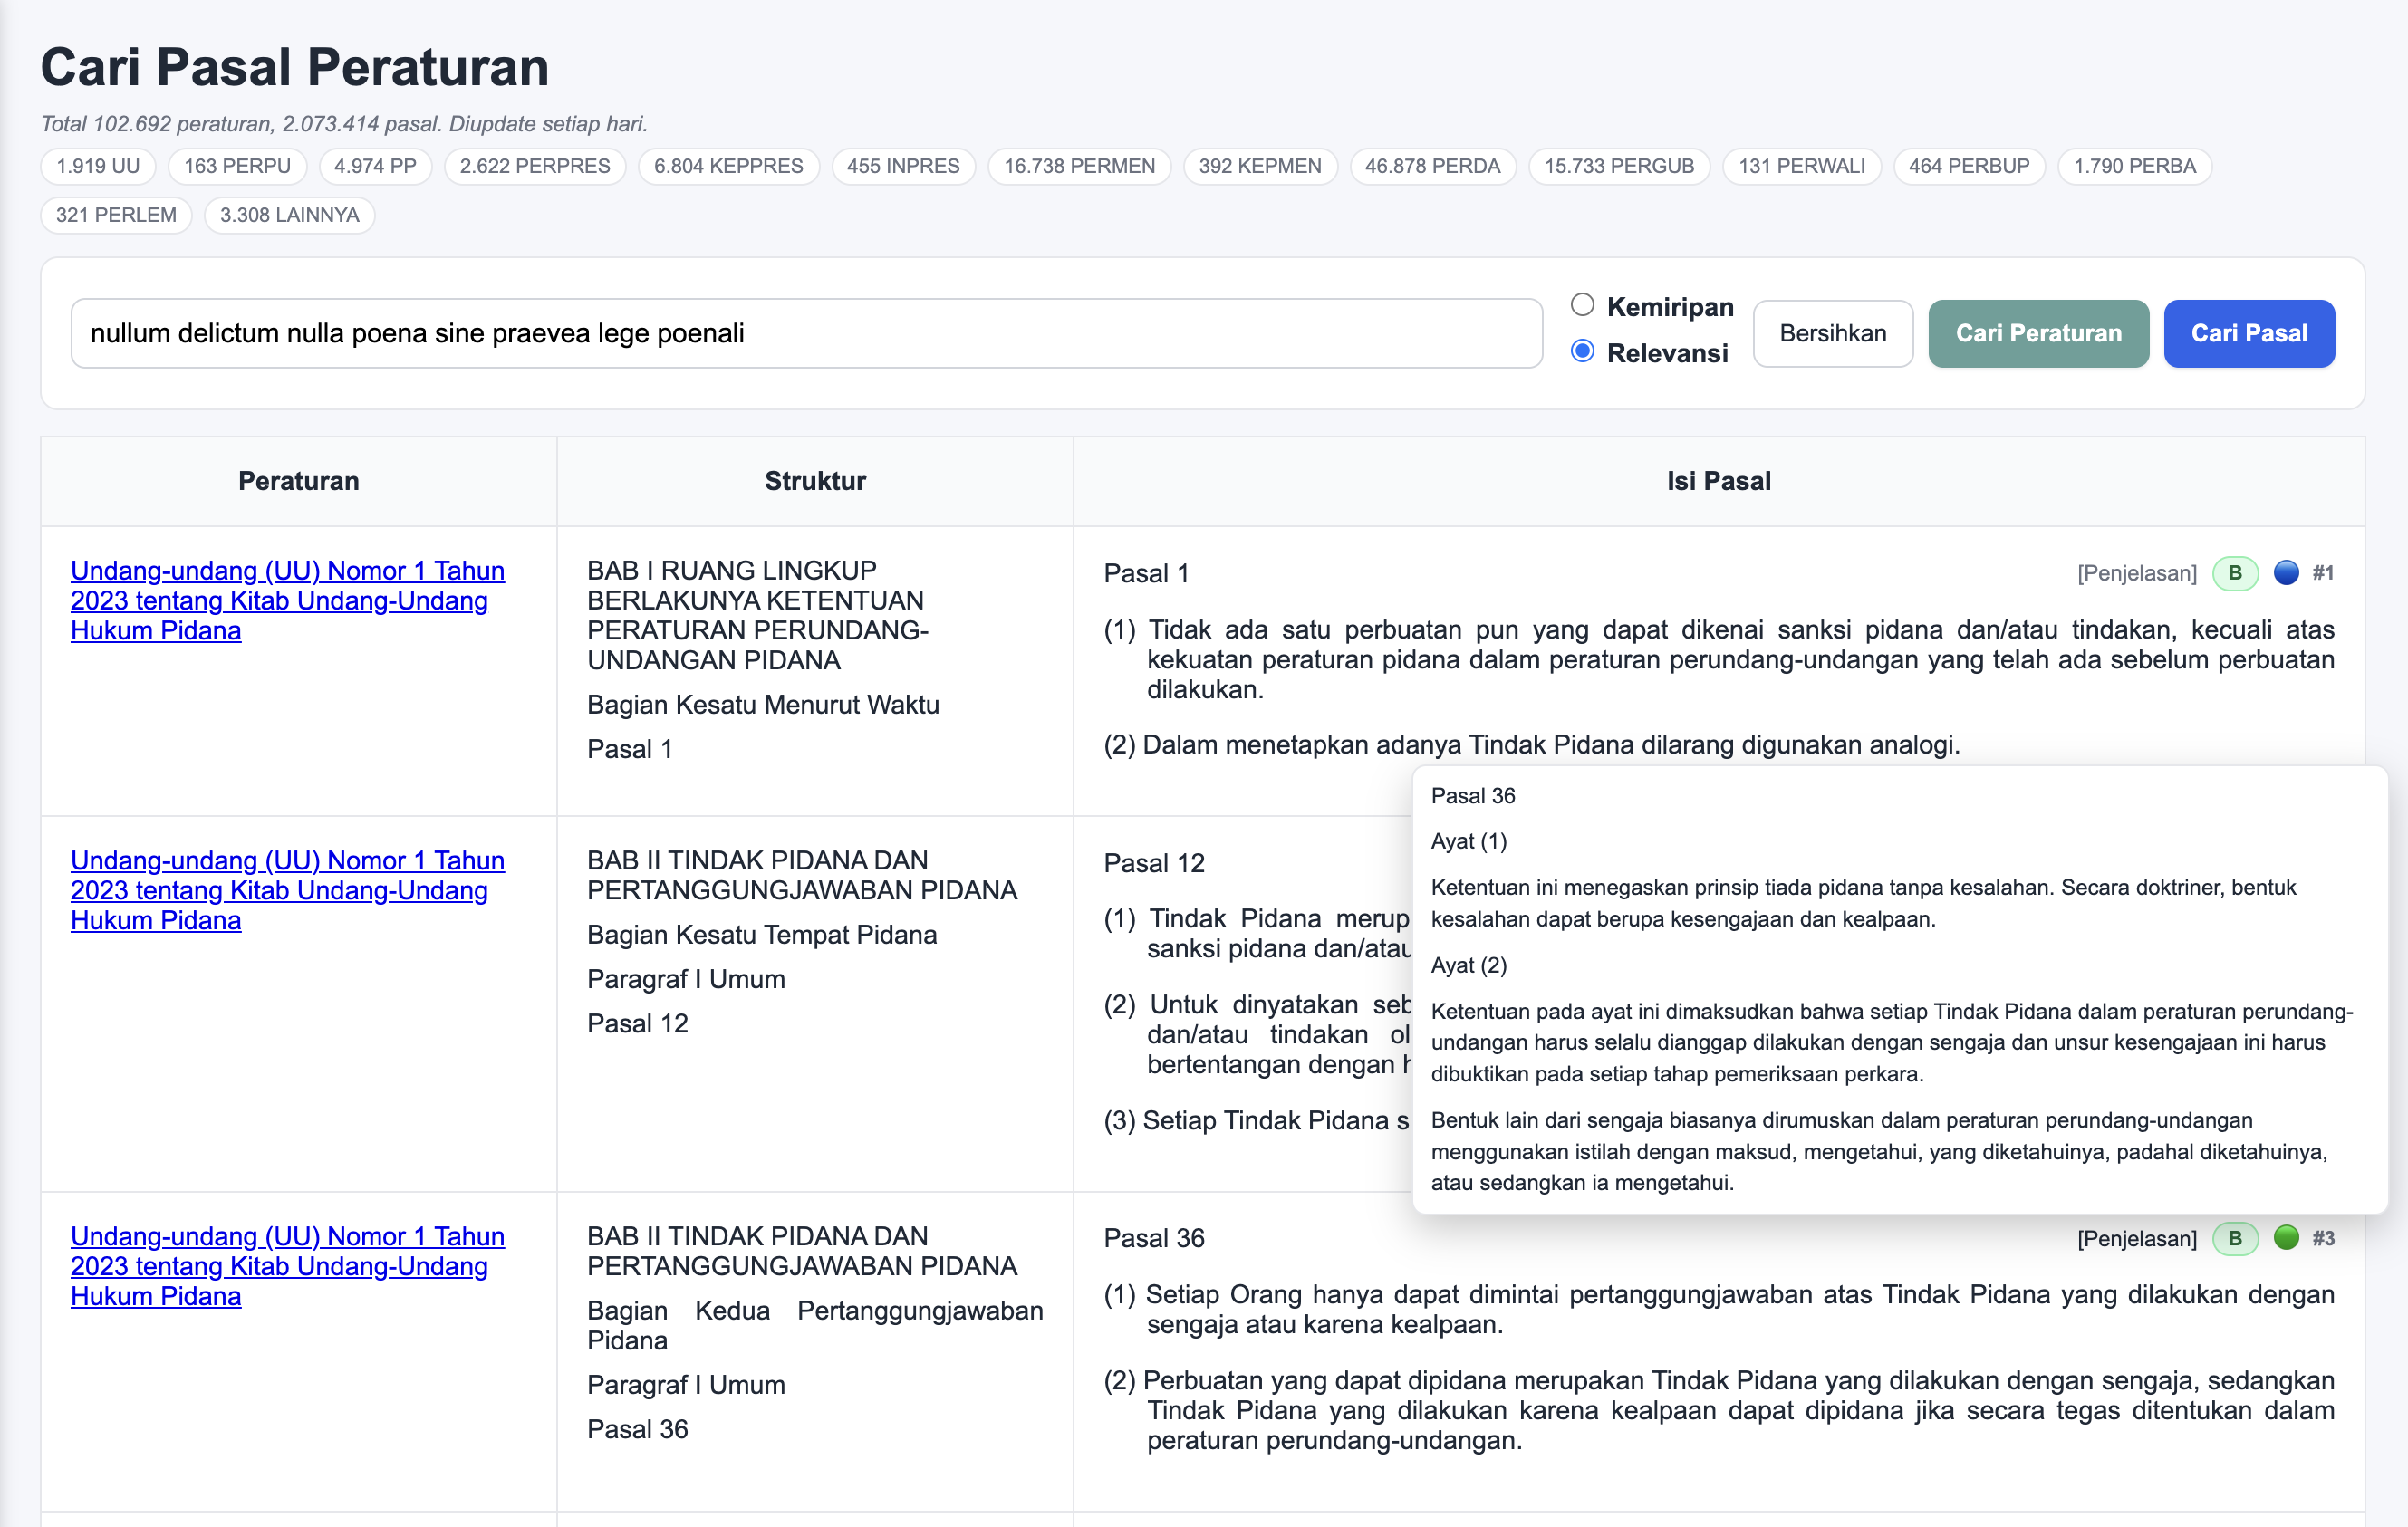Open UU Nomor 1 Tahun 2023 link in Pasal 1 row
This screenshot has width=2408, height=1527.
[x=288, y=600]
